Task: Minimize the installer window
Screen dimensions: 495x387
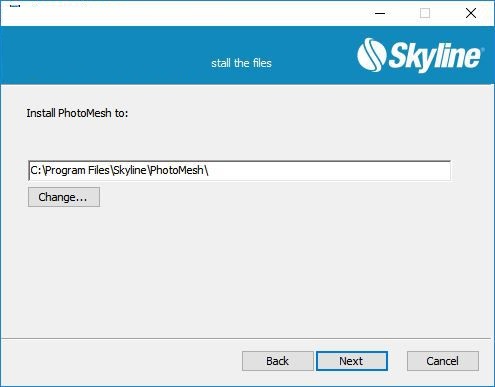Action: click(380, 13)
